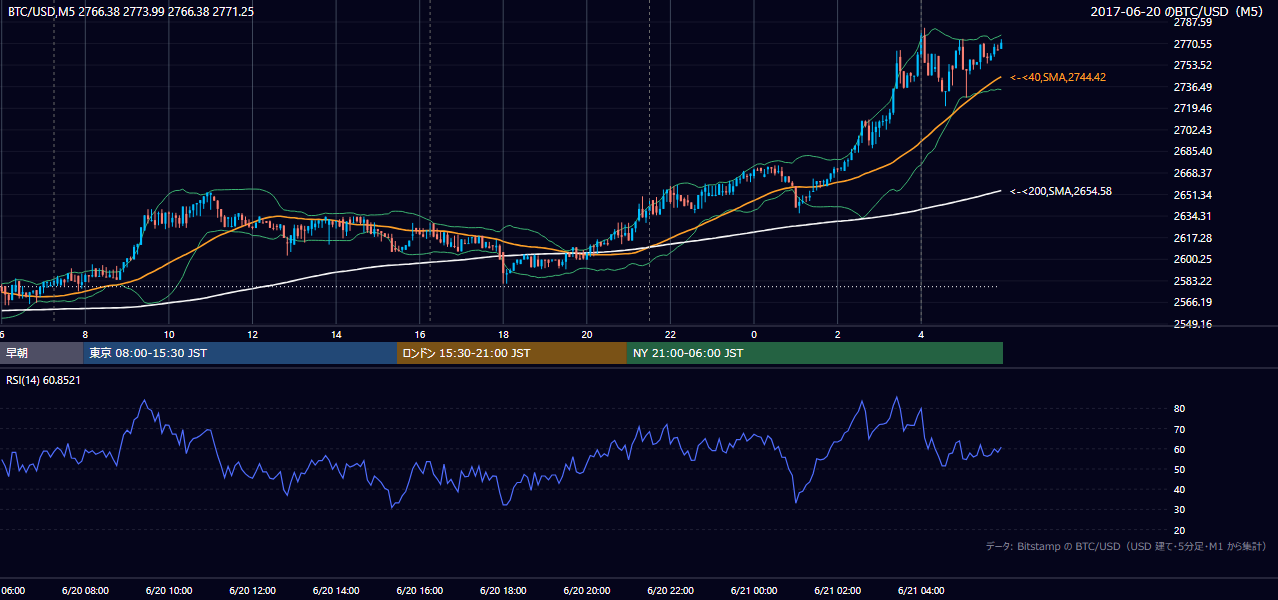Click hour marker 0 below price chart
The image size is (1278, 600).
754,335
